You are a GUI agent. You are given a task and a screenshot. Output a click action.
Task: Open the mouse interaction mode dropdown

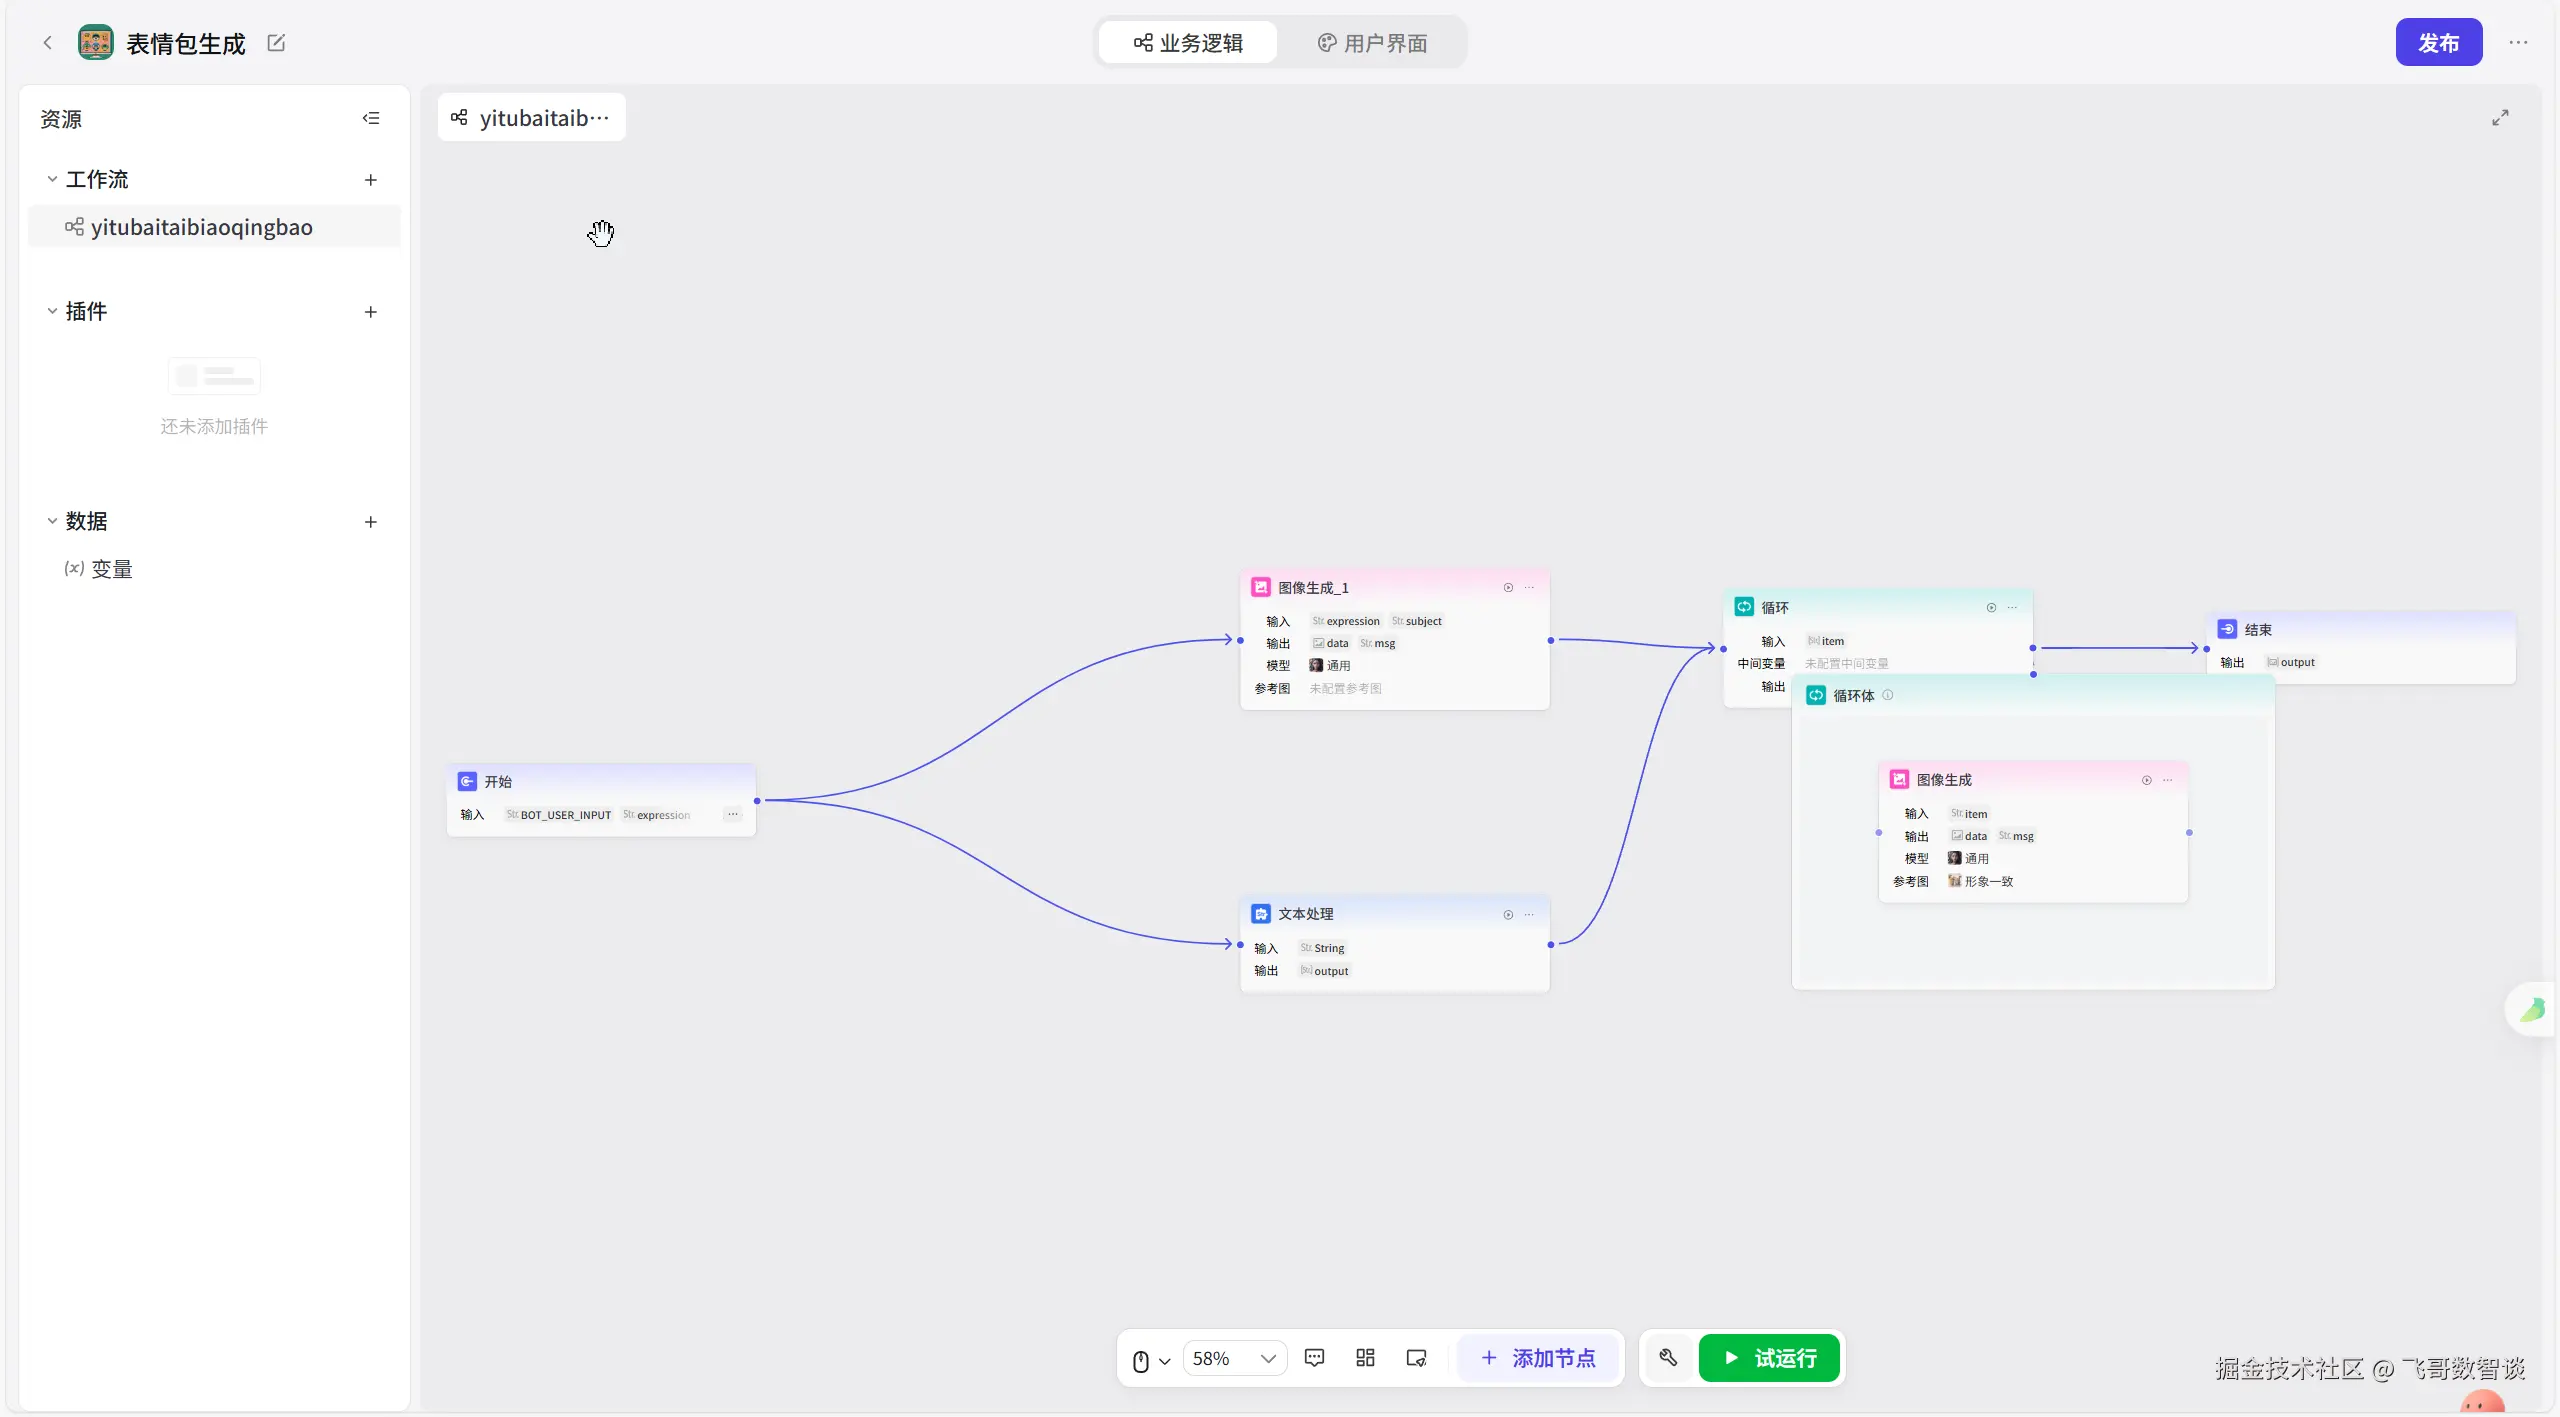click(x=1151, y=1360)
